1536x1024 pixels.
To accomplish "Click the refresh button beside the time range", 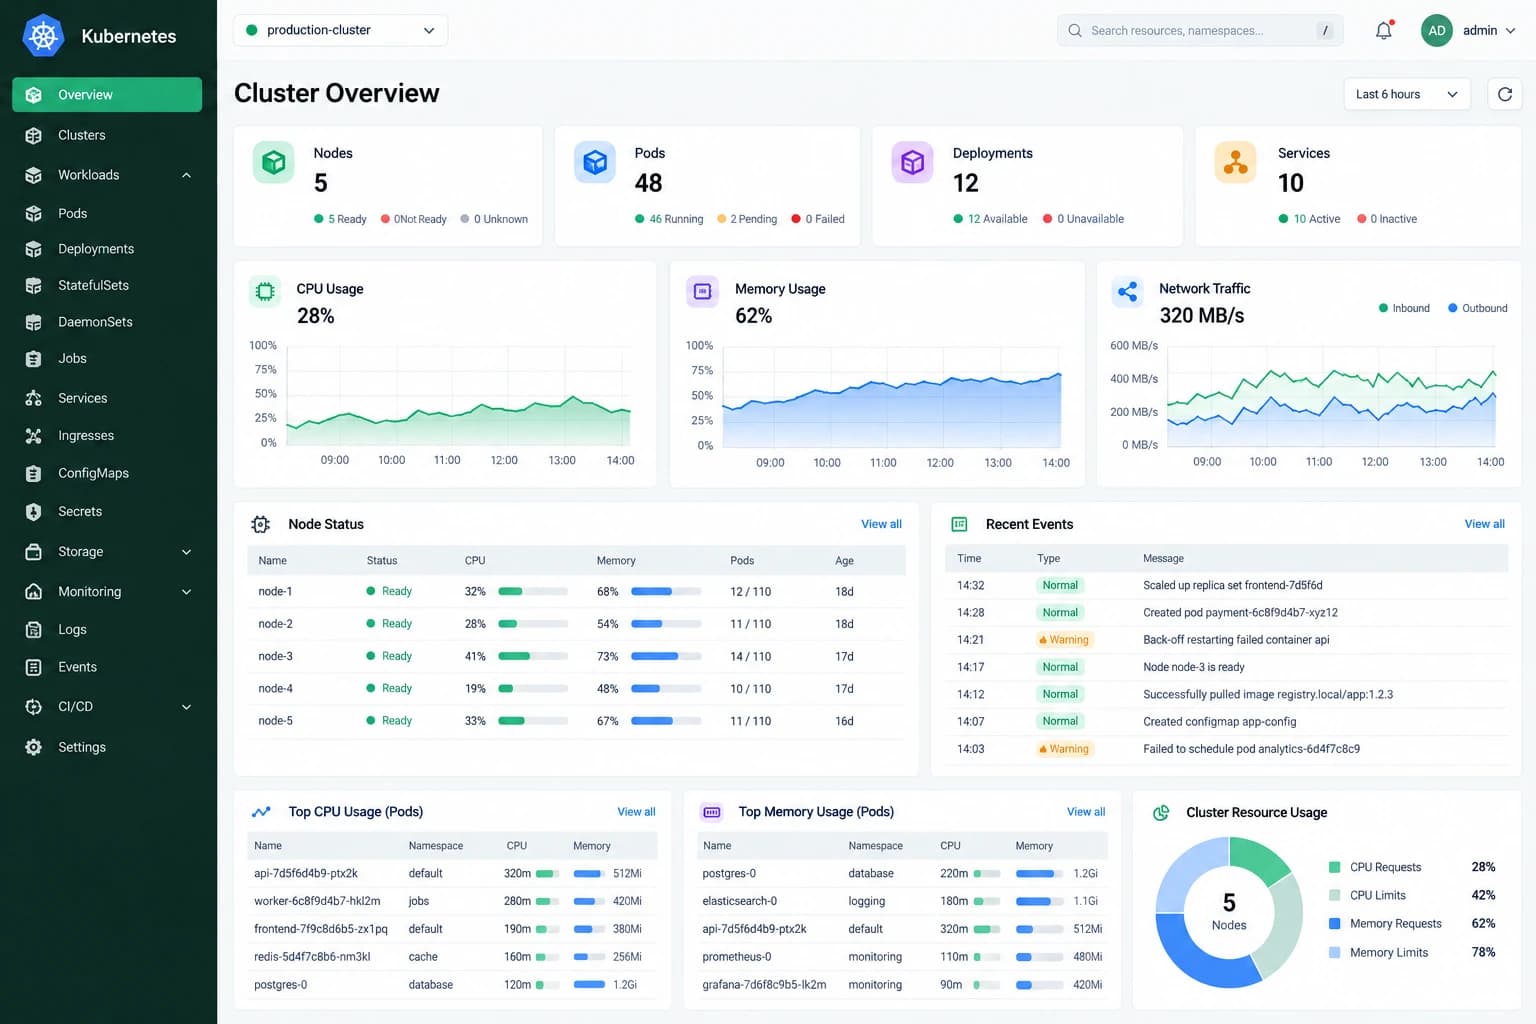I will (1505, 94).
